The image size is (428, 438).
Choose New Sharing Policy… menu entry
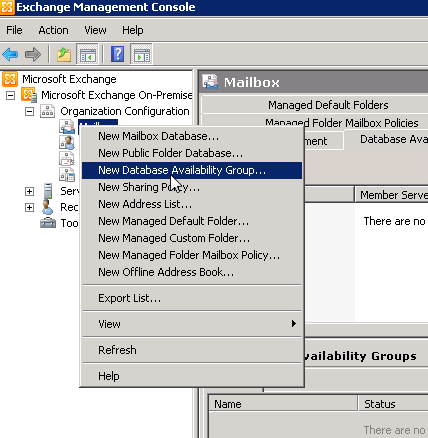coord(192,187)
